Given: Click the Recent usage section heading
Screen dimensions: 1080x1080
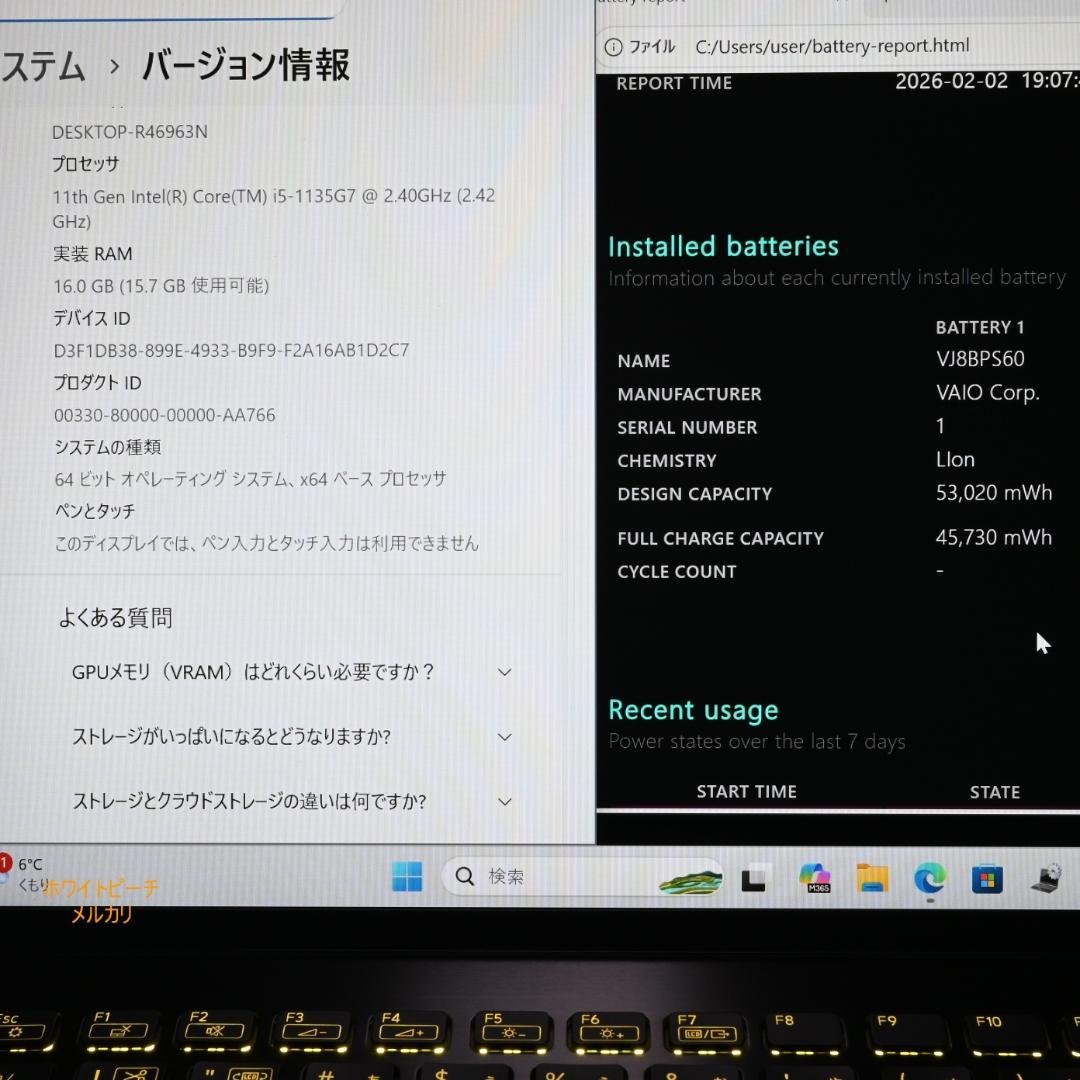Looking at the screenshot, I should pos(693,710).
